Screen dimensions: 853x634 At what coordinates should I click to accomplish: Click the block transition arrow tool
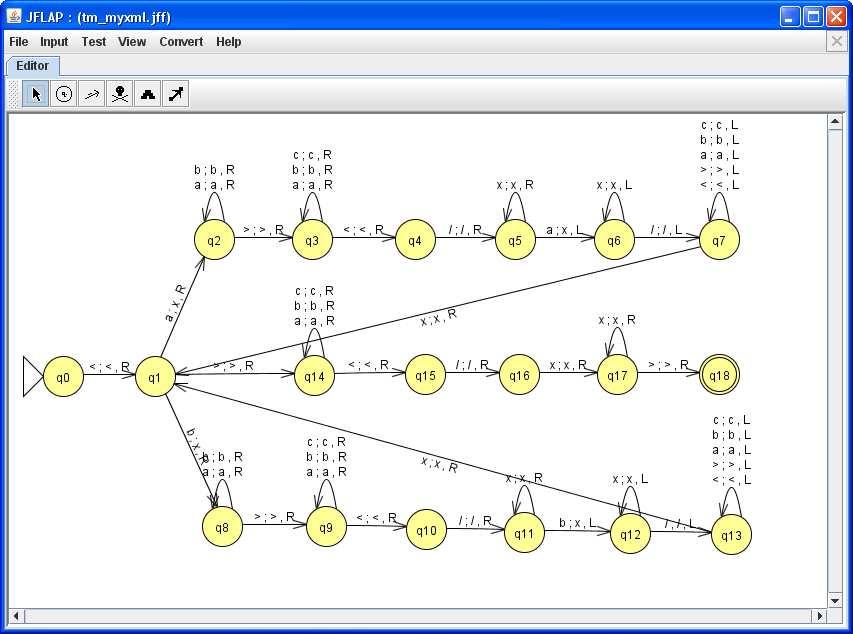176,94
